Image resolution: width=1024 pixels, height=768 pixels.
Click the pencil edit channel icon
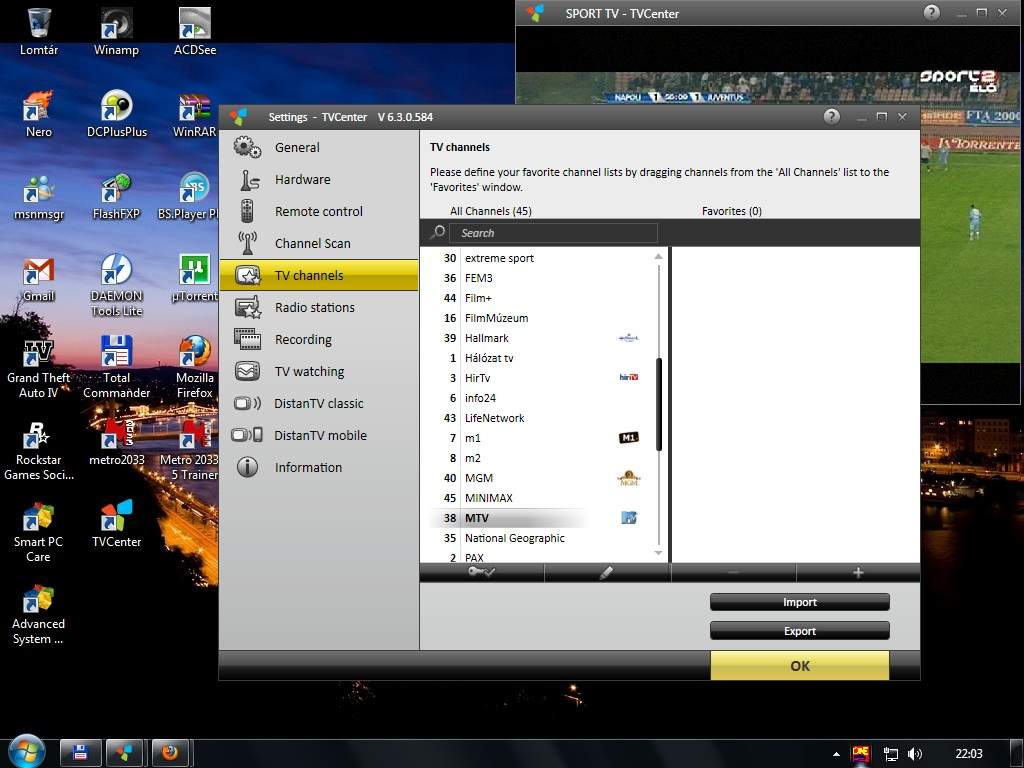[x=607, y=573]
